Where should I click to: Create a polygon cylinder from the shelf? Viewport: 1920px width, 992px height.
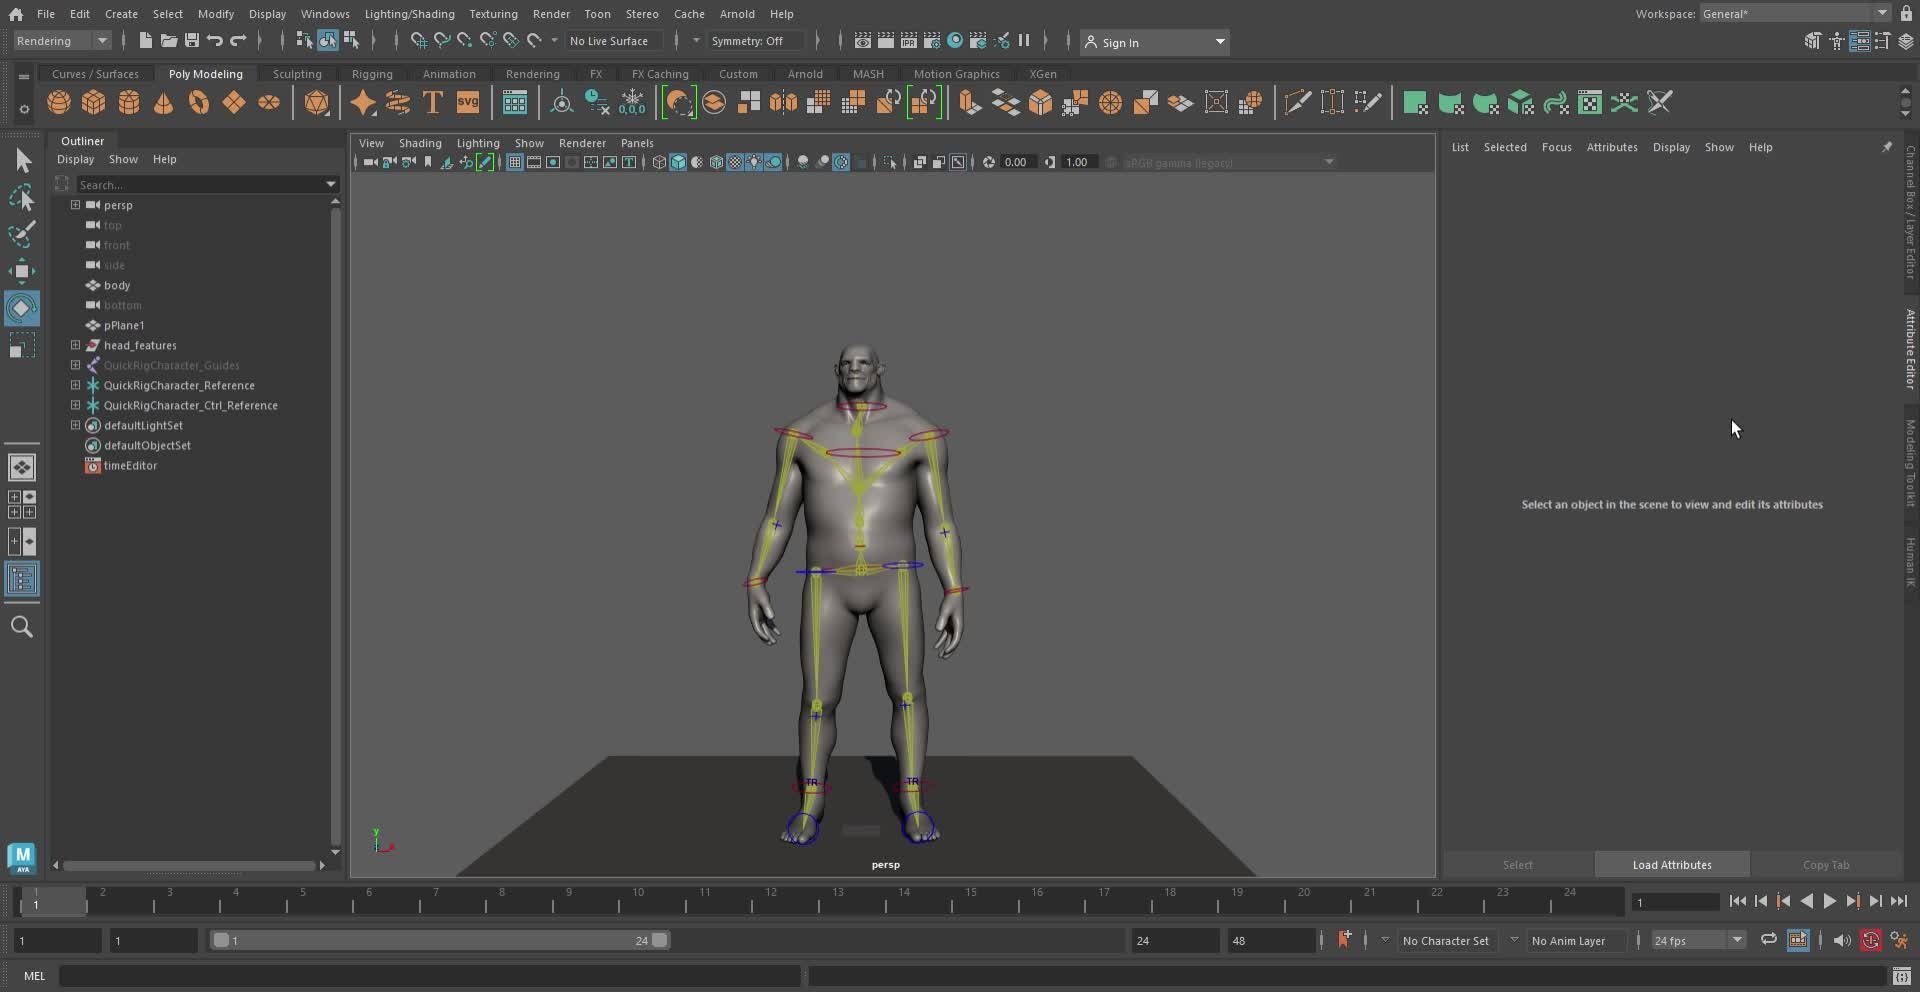click(128, 102)
